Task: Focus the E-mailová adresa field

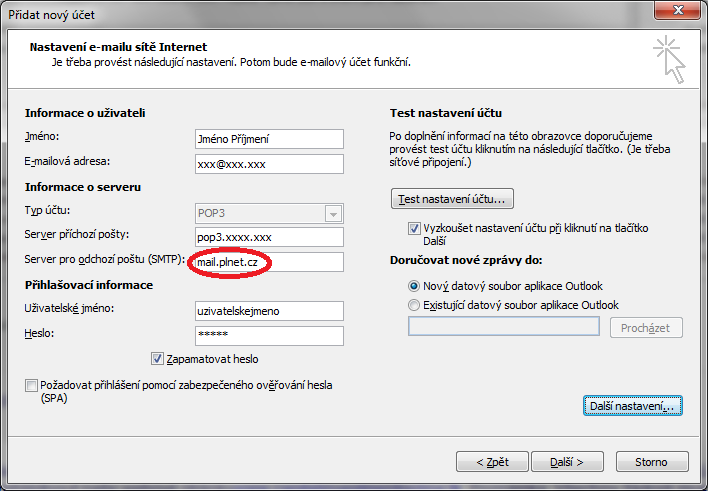Action: [269, 163]
